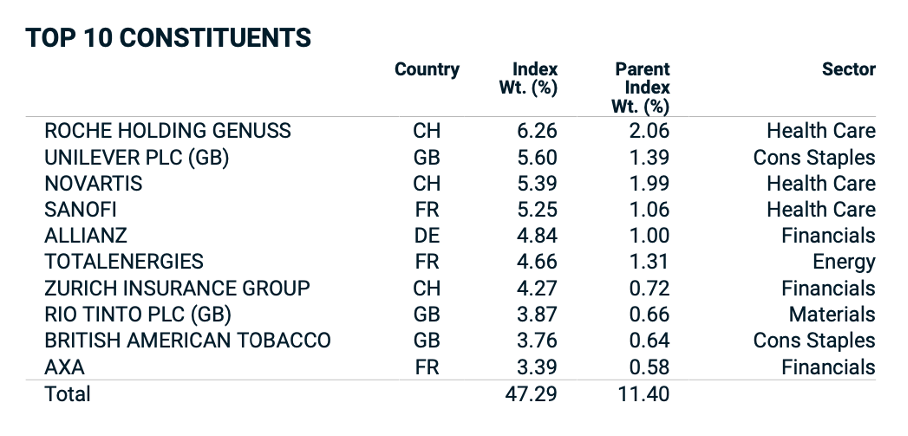Click the 47.29 total index weight

pyautogui.click(x=531, y=394)
